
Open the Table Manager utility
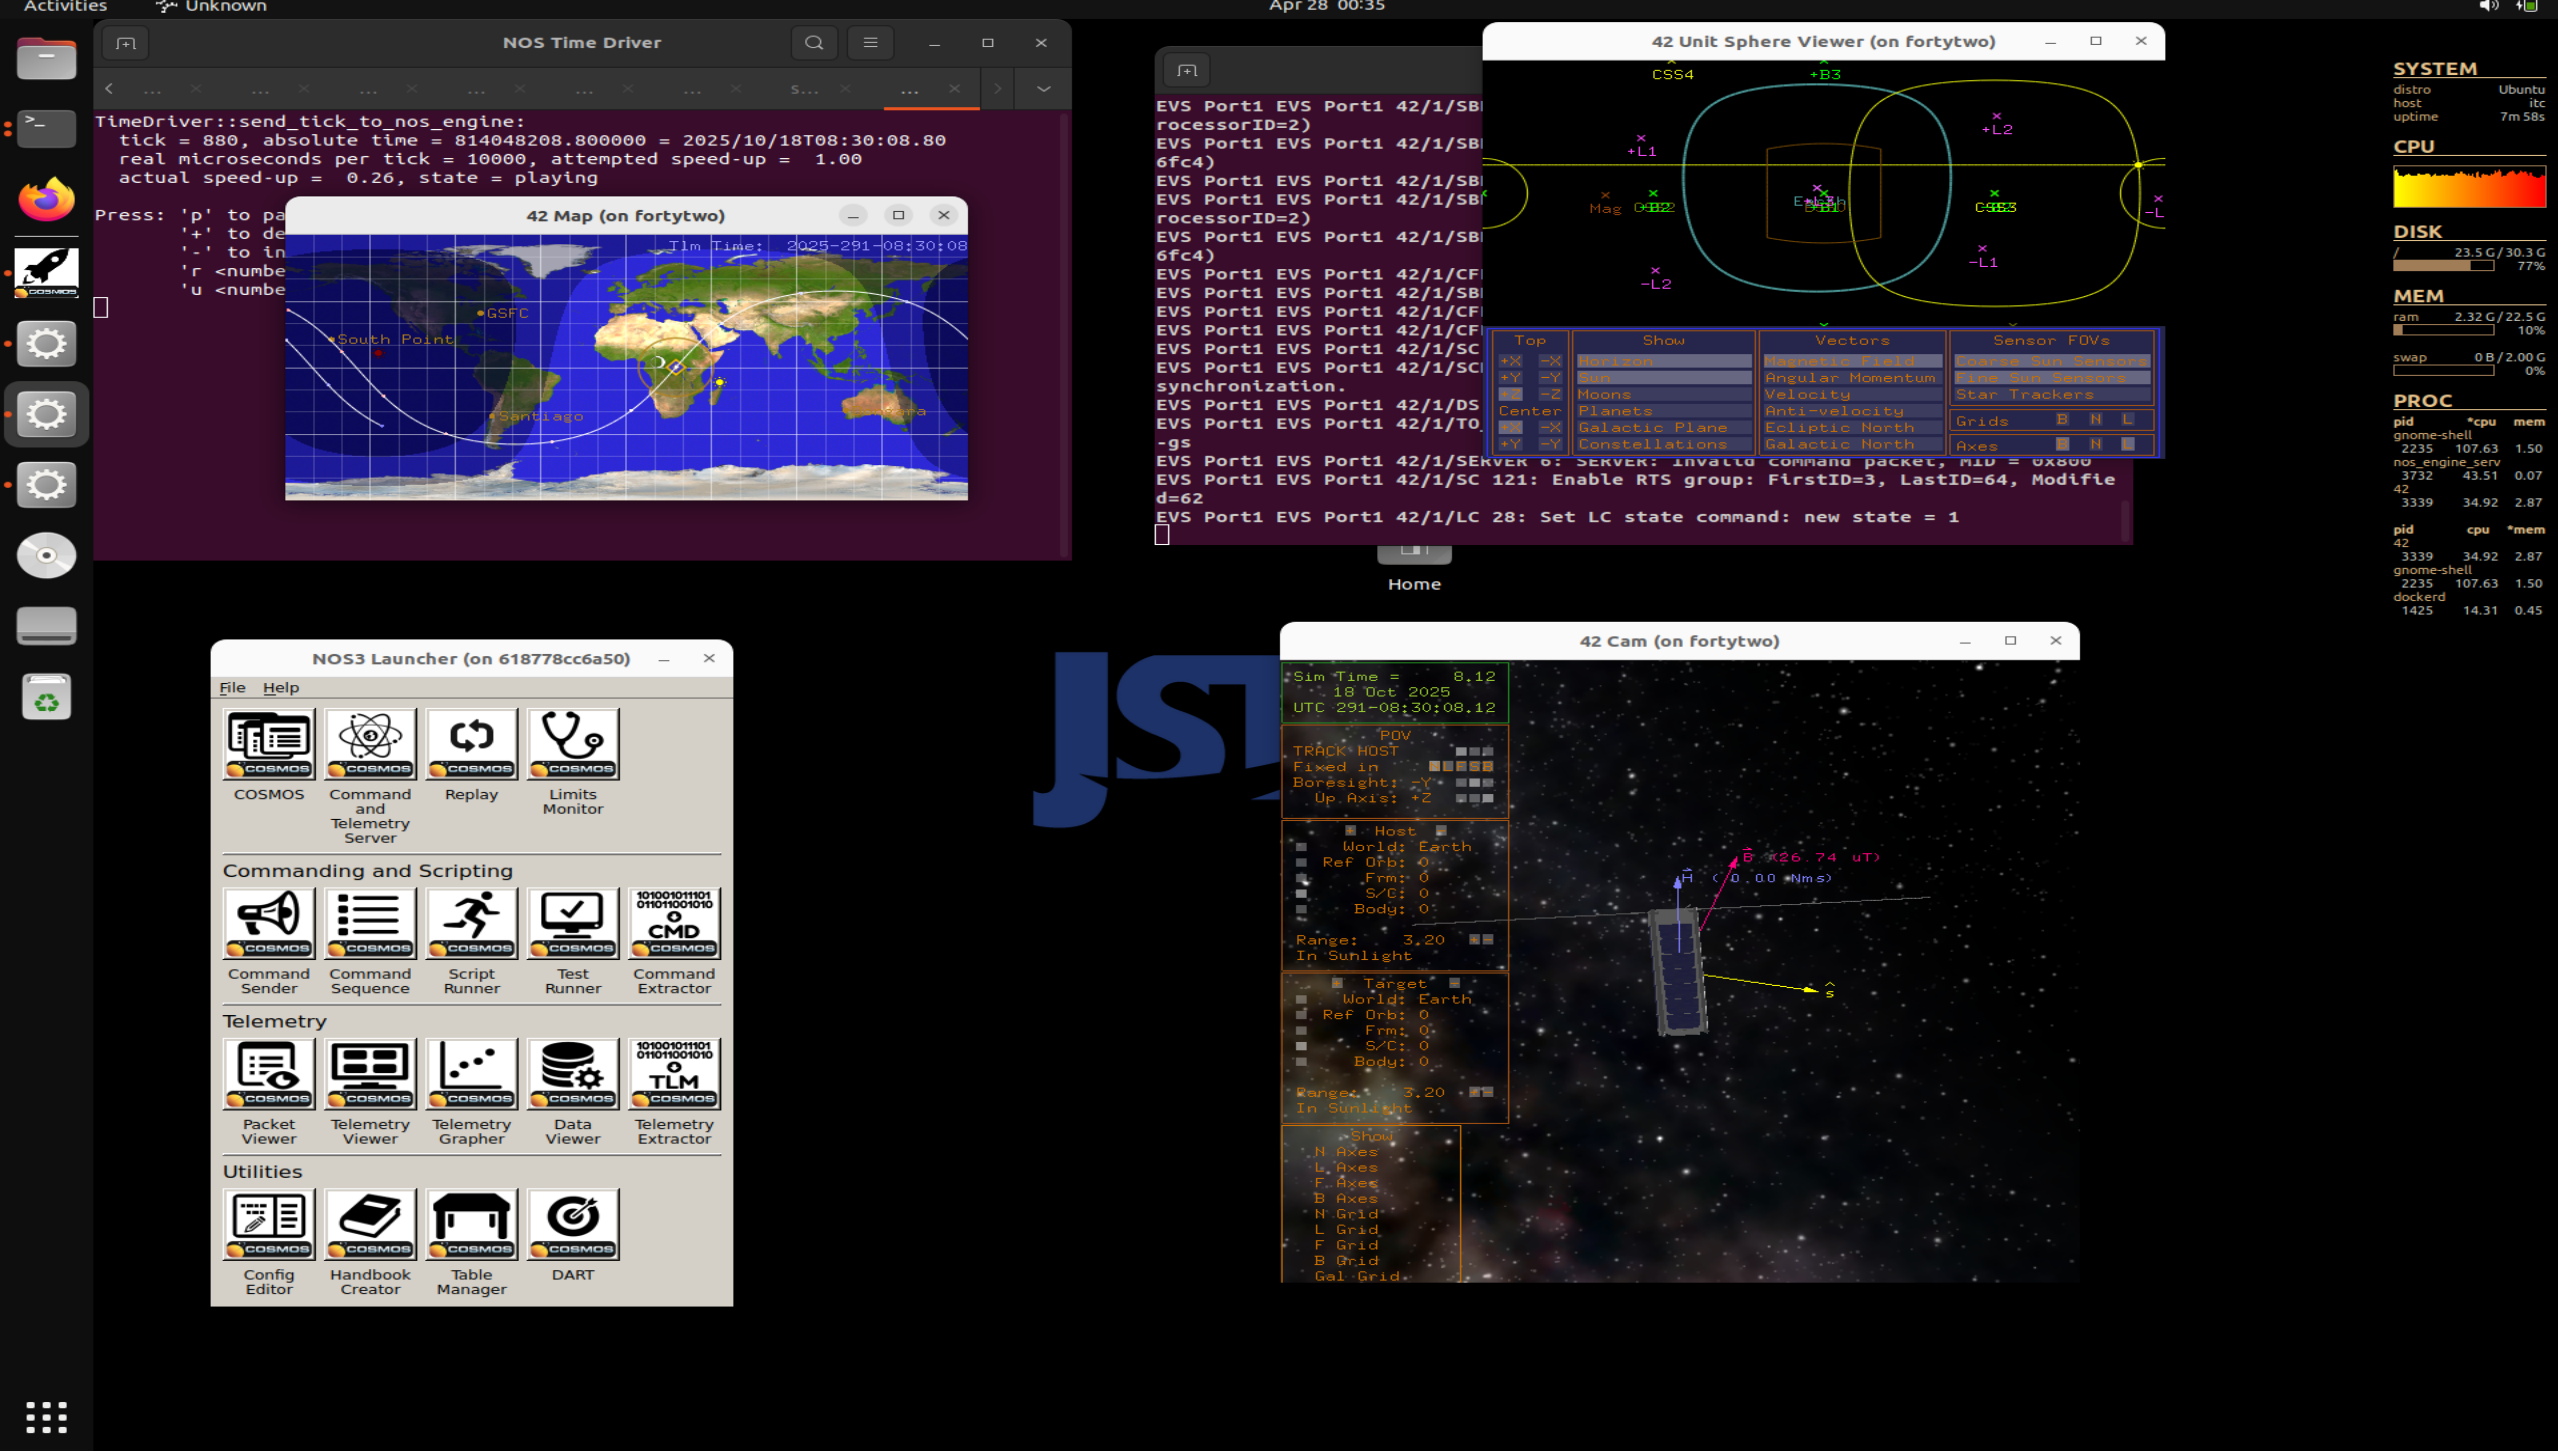pos(471,1223)
